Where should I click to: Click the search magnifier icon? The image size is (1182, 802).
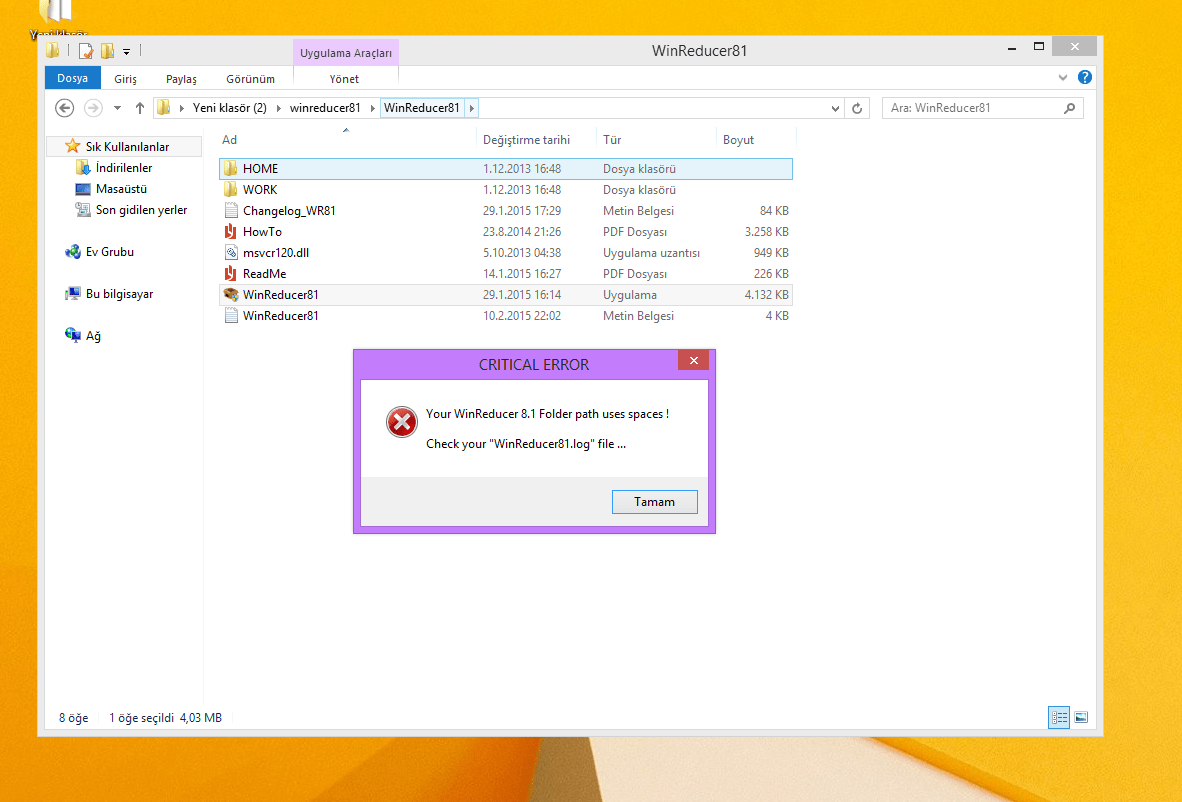click(x=1070, y=109)
